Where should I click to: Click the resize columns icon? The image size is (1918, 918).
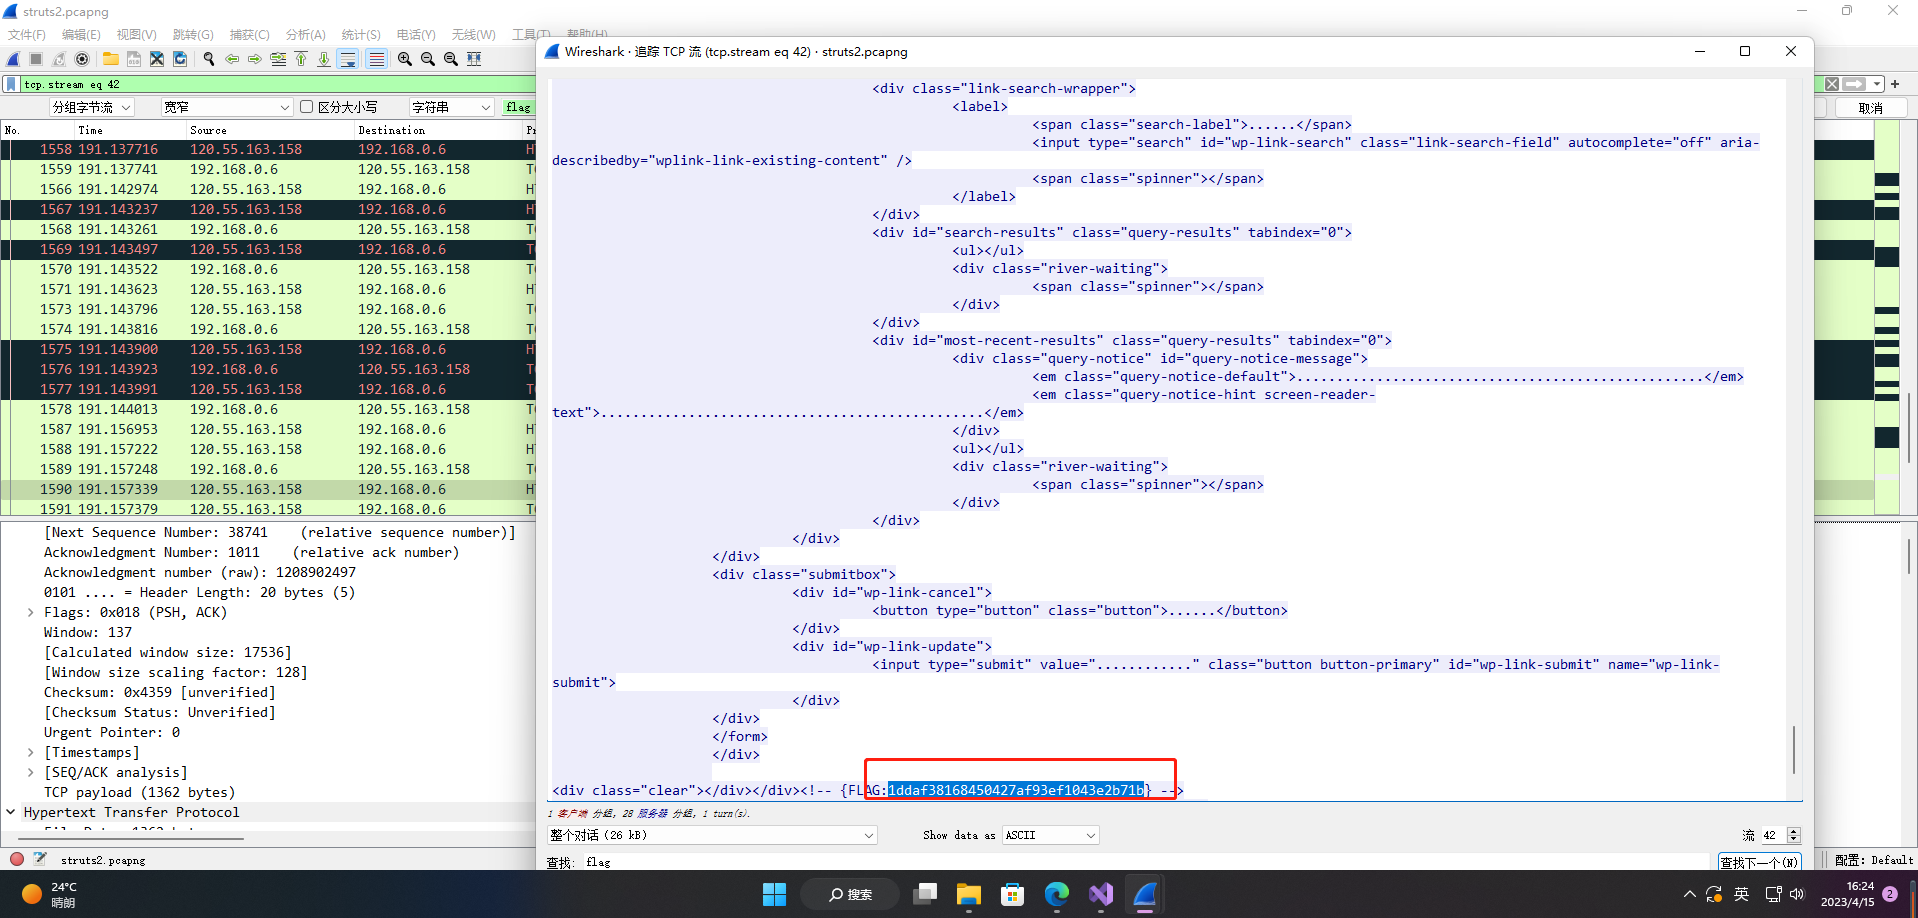pos(474,59)
